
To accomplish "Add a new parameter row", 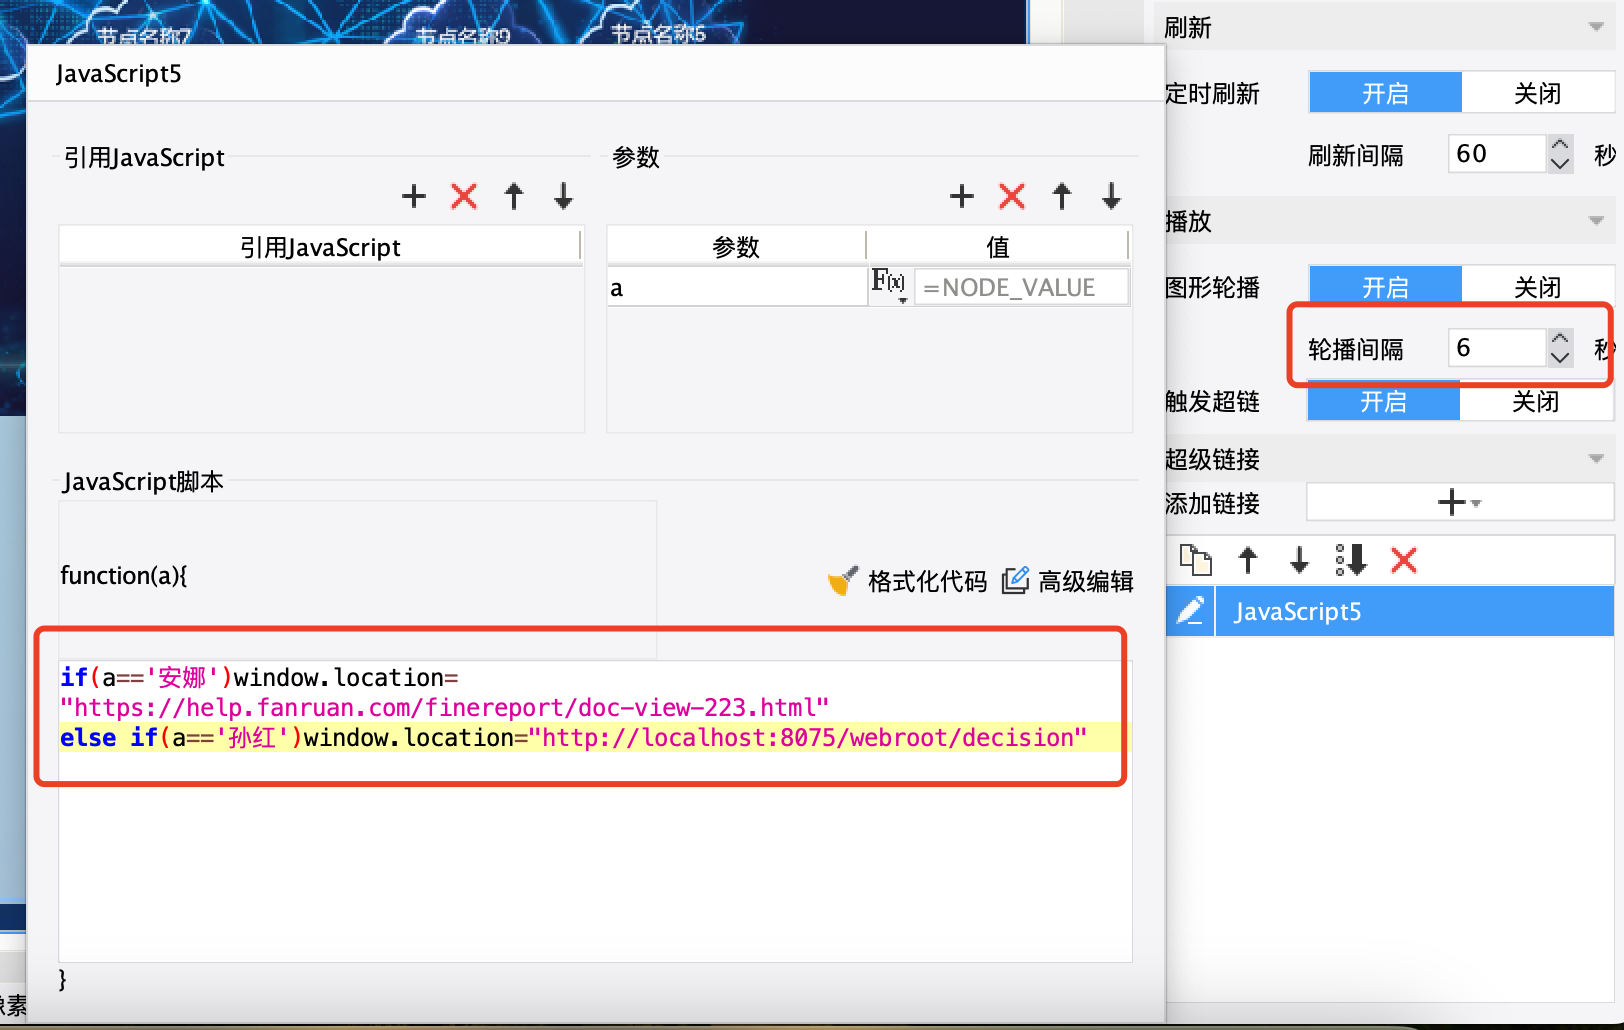I will (x=962, y=196).
